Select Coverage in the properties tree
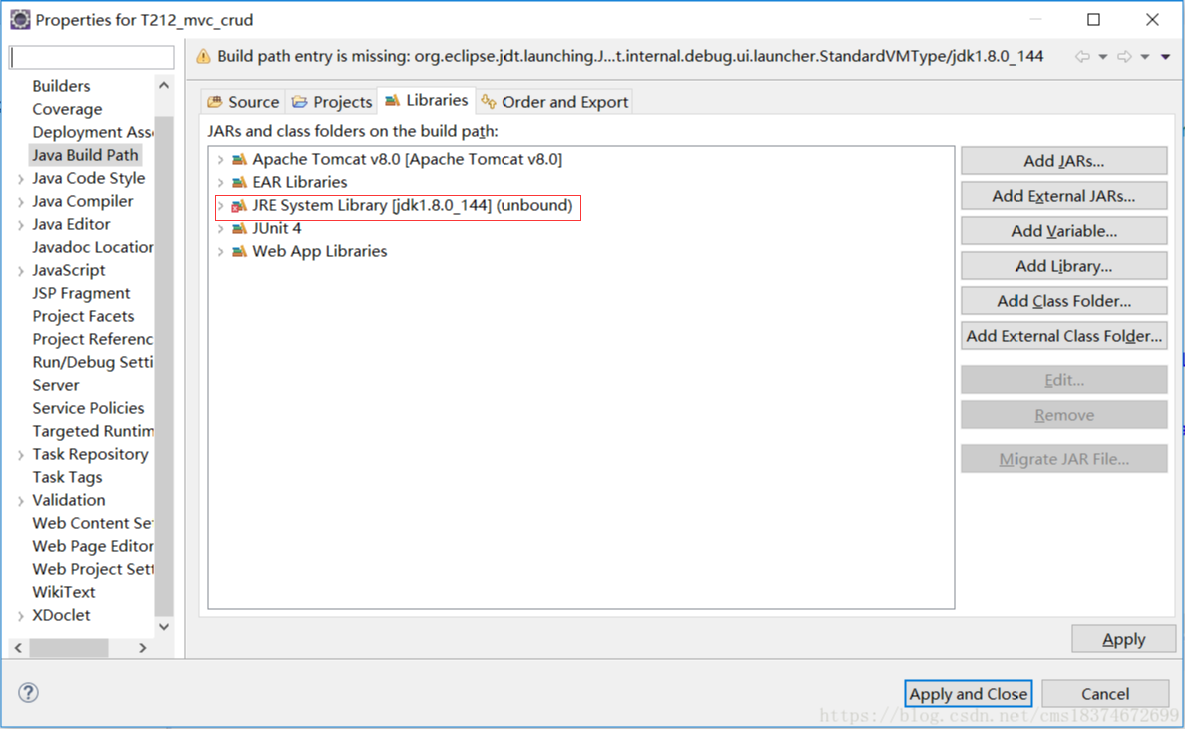The width and height of the screenshot is (1185, 729). click(x=67, y=110)
